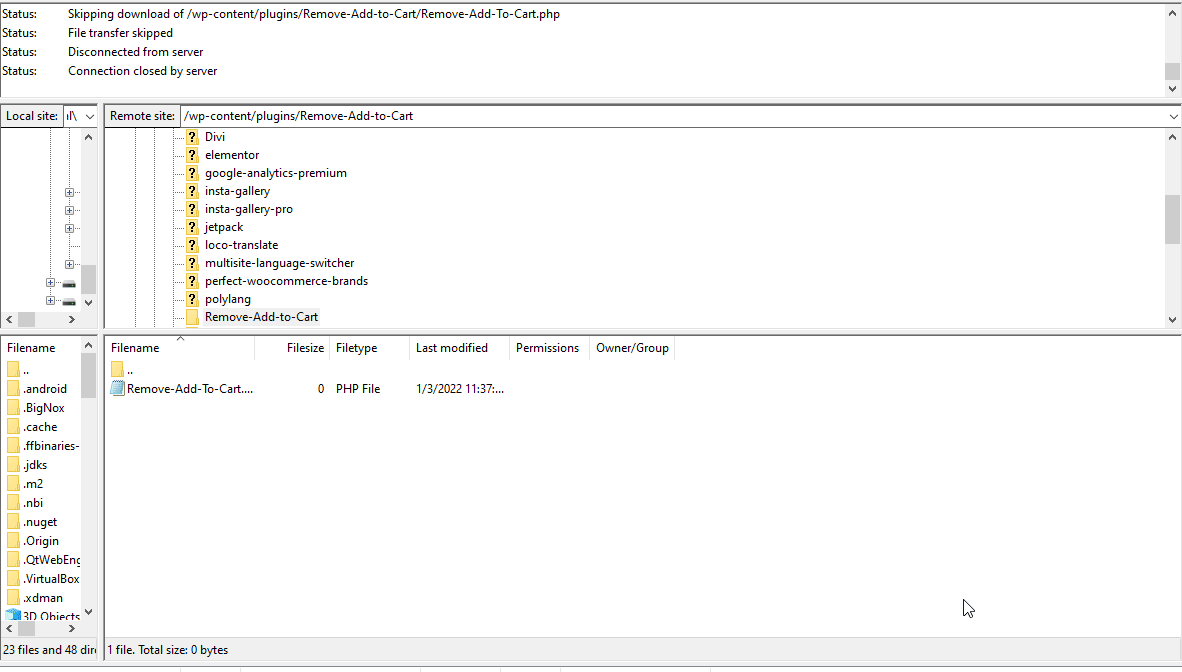Click the jetpack folder question mark icon
This screenshot has width=1182, height=672.
(192, 227)
